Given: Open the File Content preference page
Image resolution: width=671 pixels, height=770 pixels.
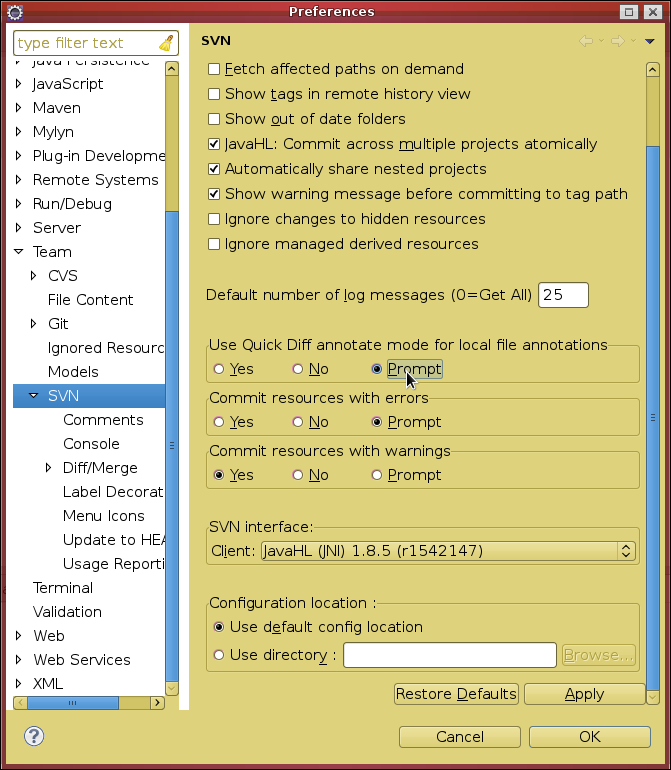Looking at the screenshot, I should pyautogui.click(x=90, y=300).
